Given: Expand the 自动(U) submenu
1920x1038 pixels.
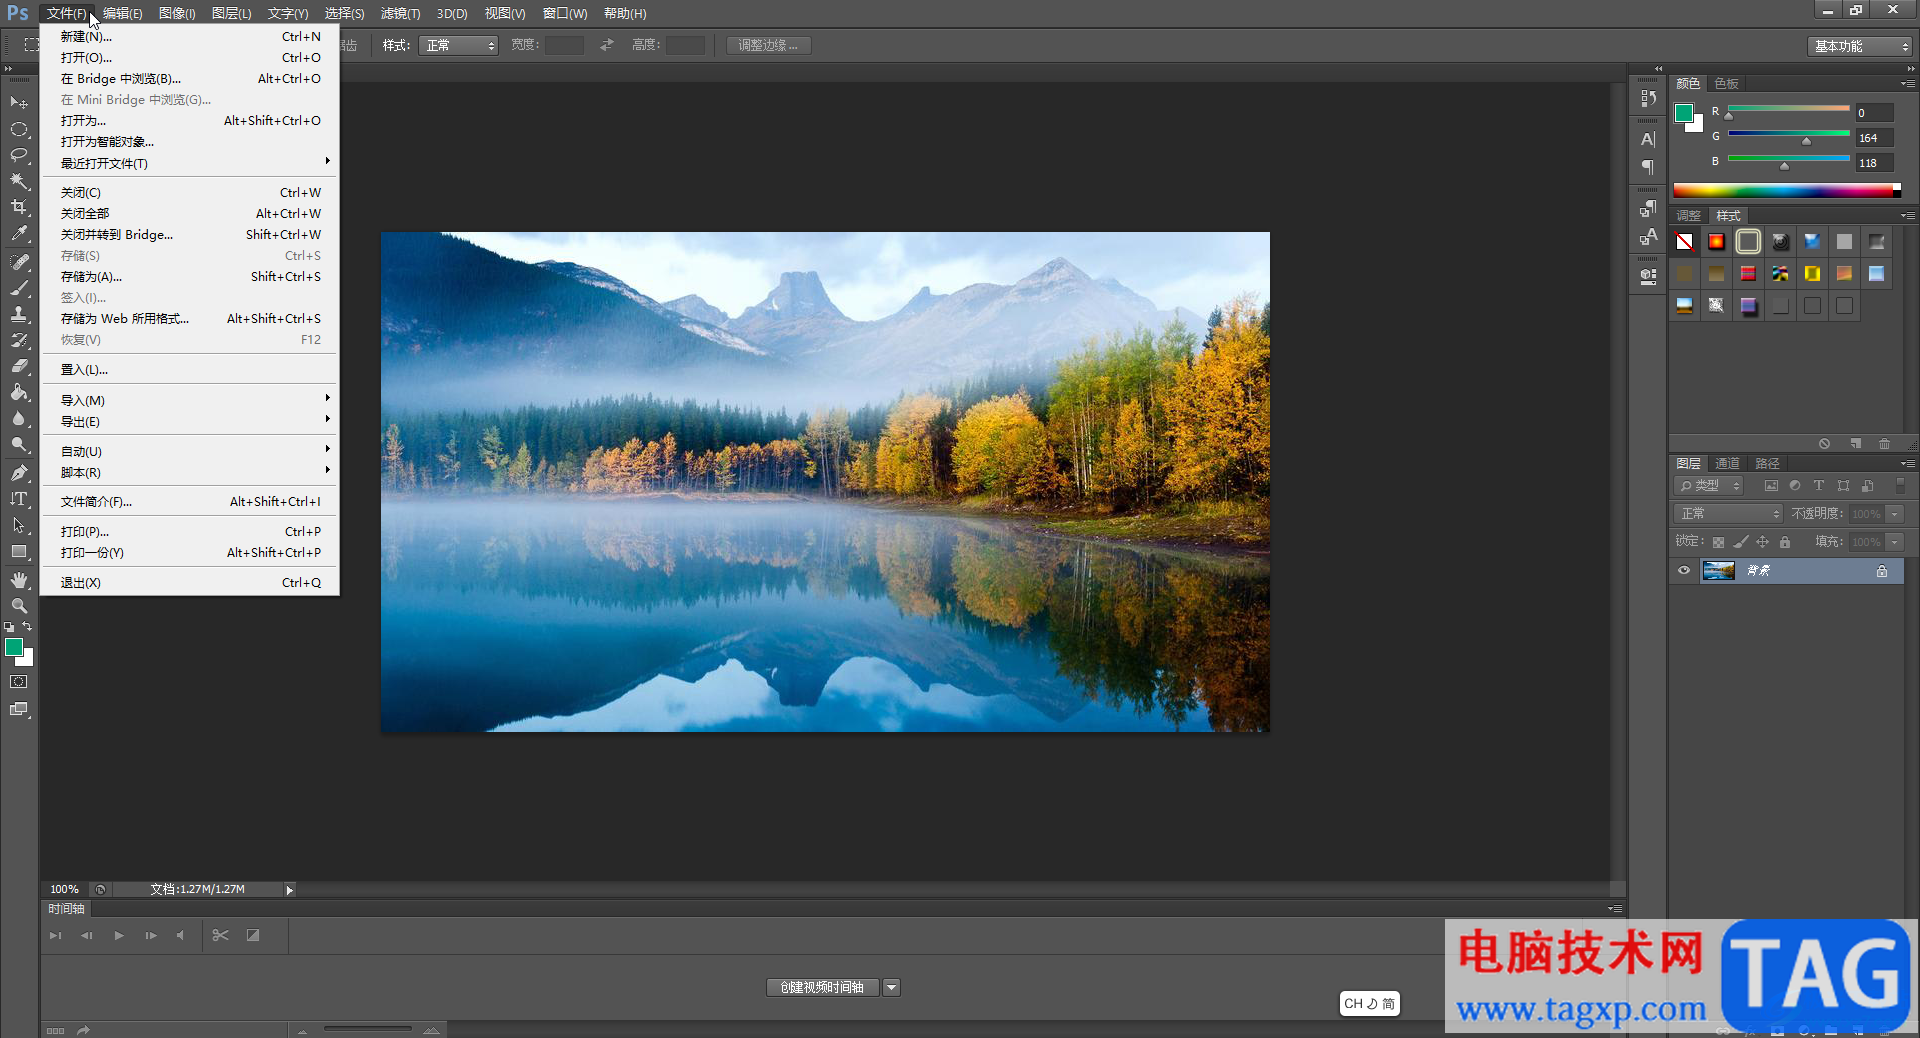Looking at the screenshot, I should click(x=190, y=451).
